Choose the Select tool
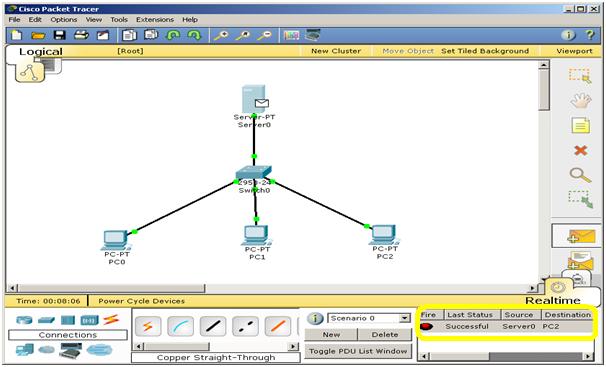The width and height of the screenshot is (606, 367). (580, 76)
